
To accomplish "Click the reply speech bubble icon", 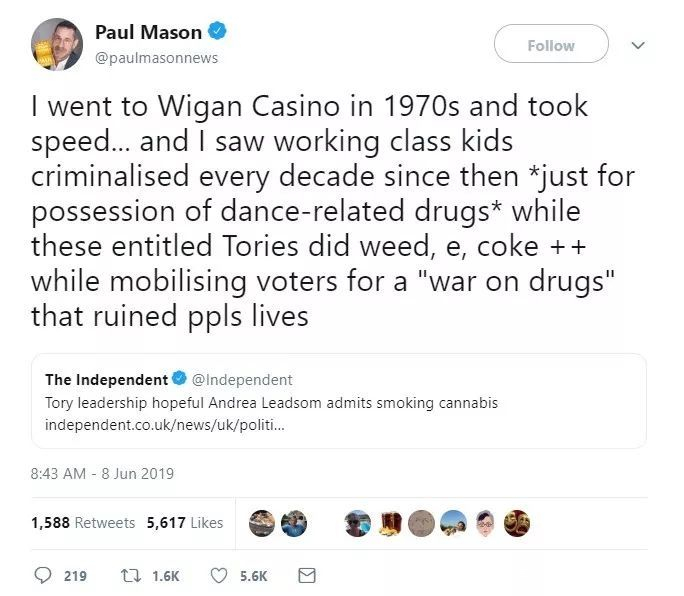I will [x=43, y=576].
